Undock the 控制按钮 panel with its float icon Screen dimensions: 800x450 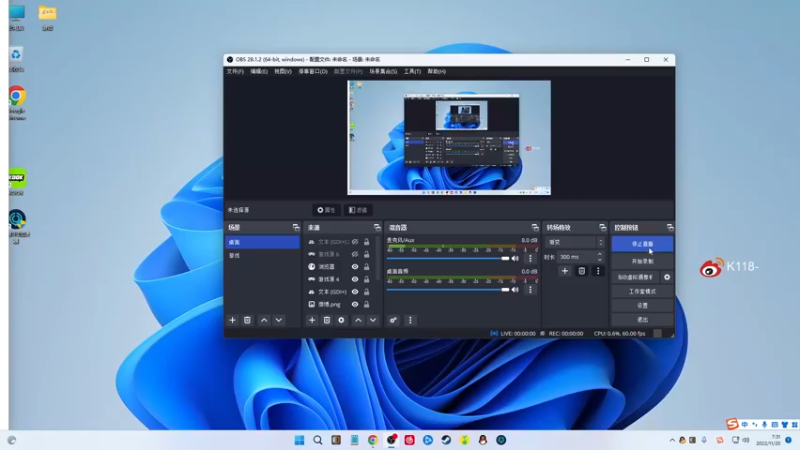tap(670, 228)
